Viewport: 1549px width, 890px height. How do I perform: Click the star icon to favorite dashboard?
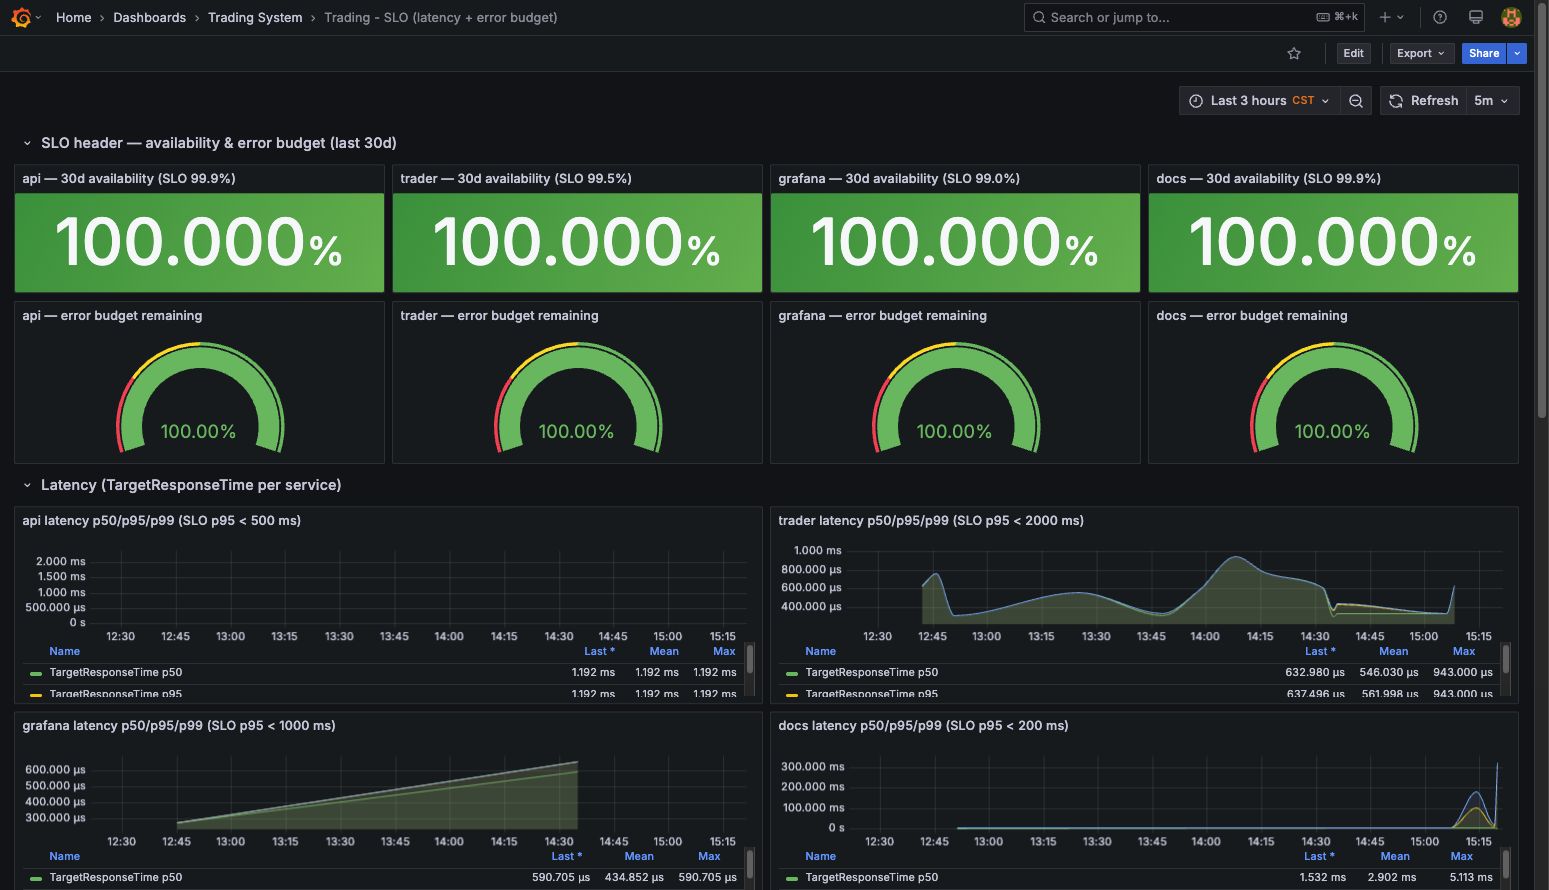1294,53
